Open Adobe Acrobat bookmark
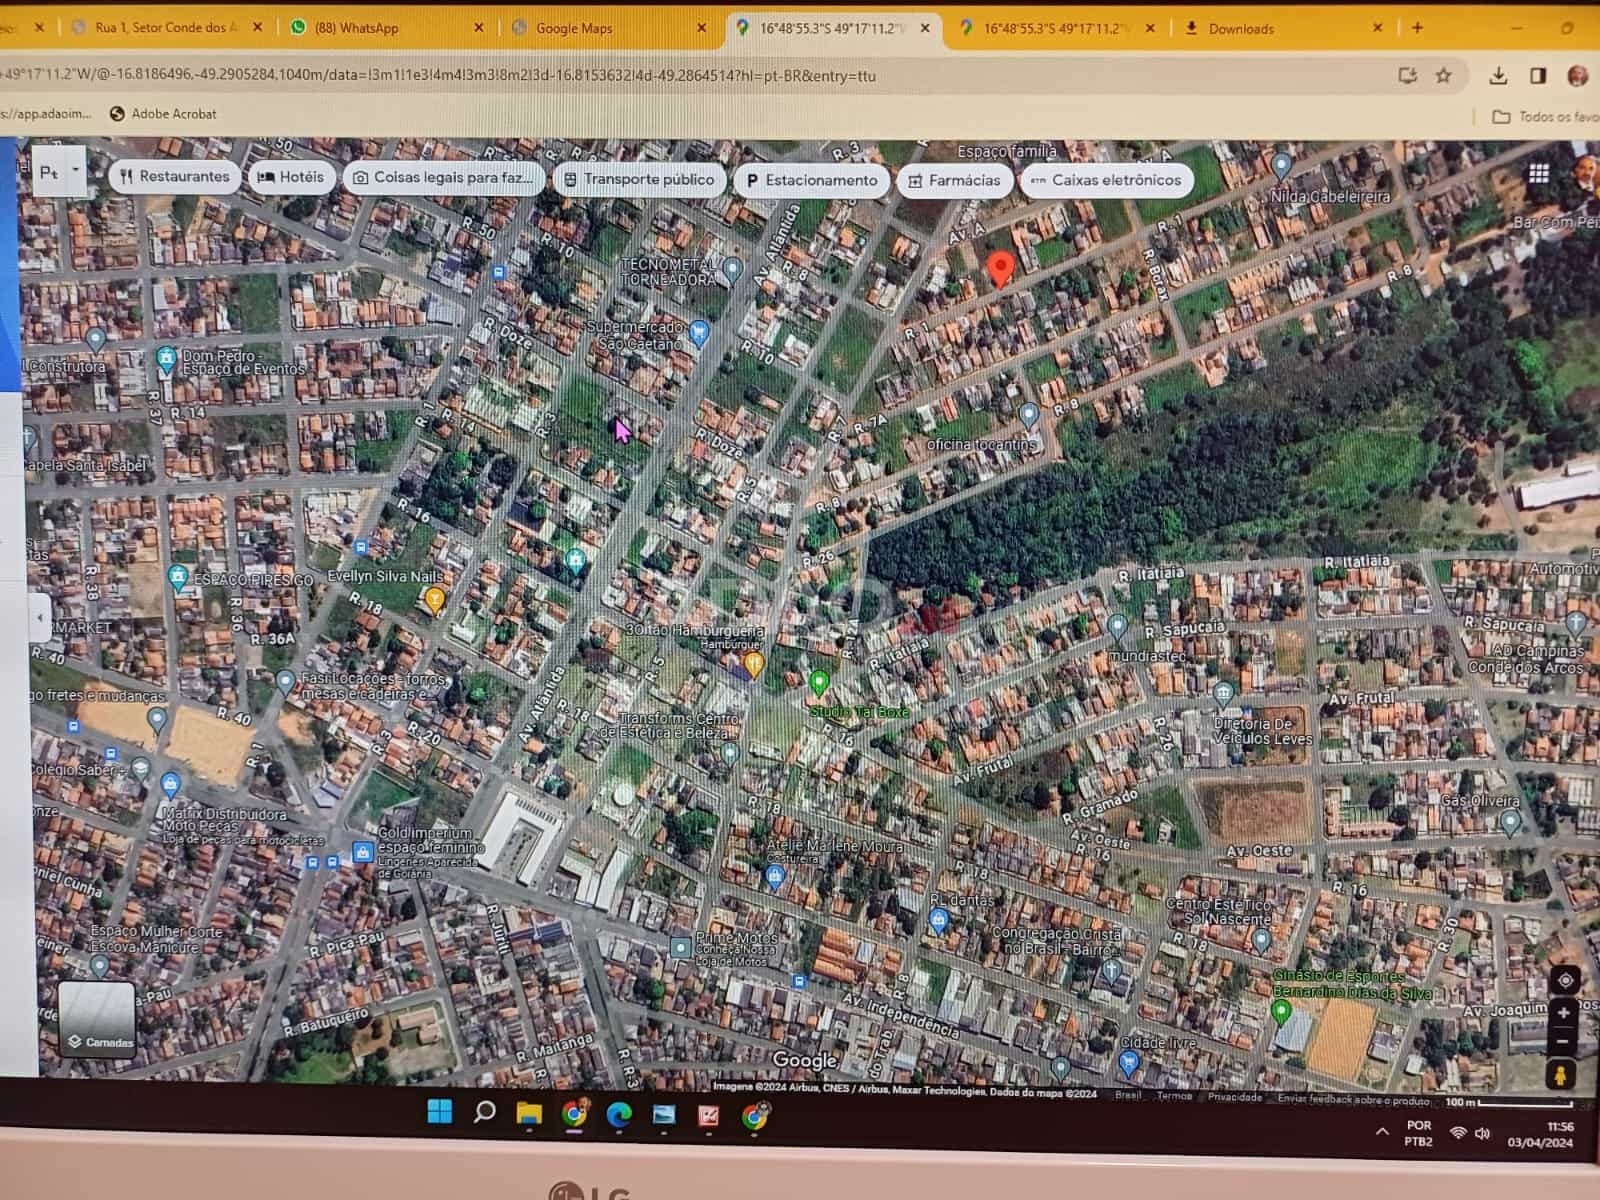This screenshot has height=1200, width=1600. pos(163,114)
